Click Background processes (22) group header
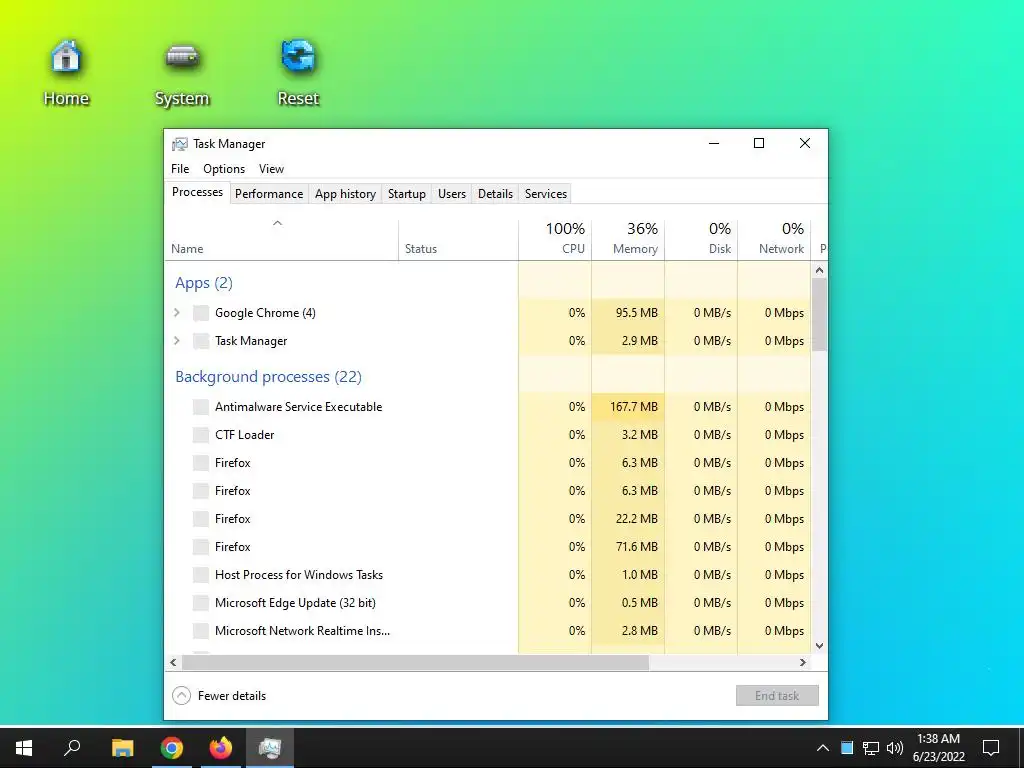 coord(268,377)
